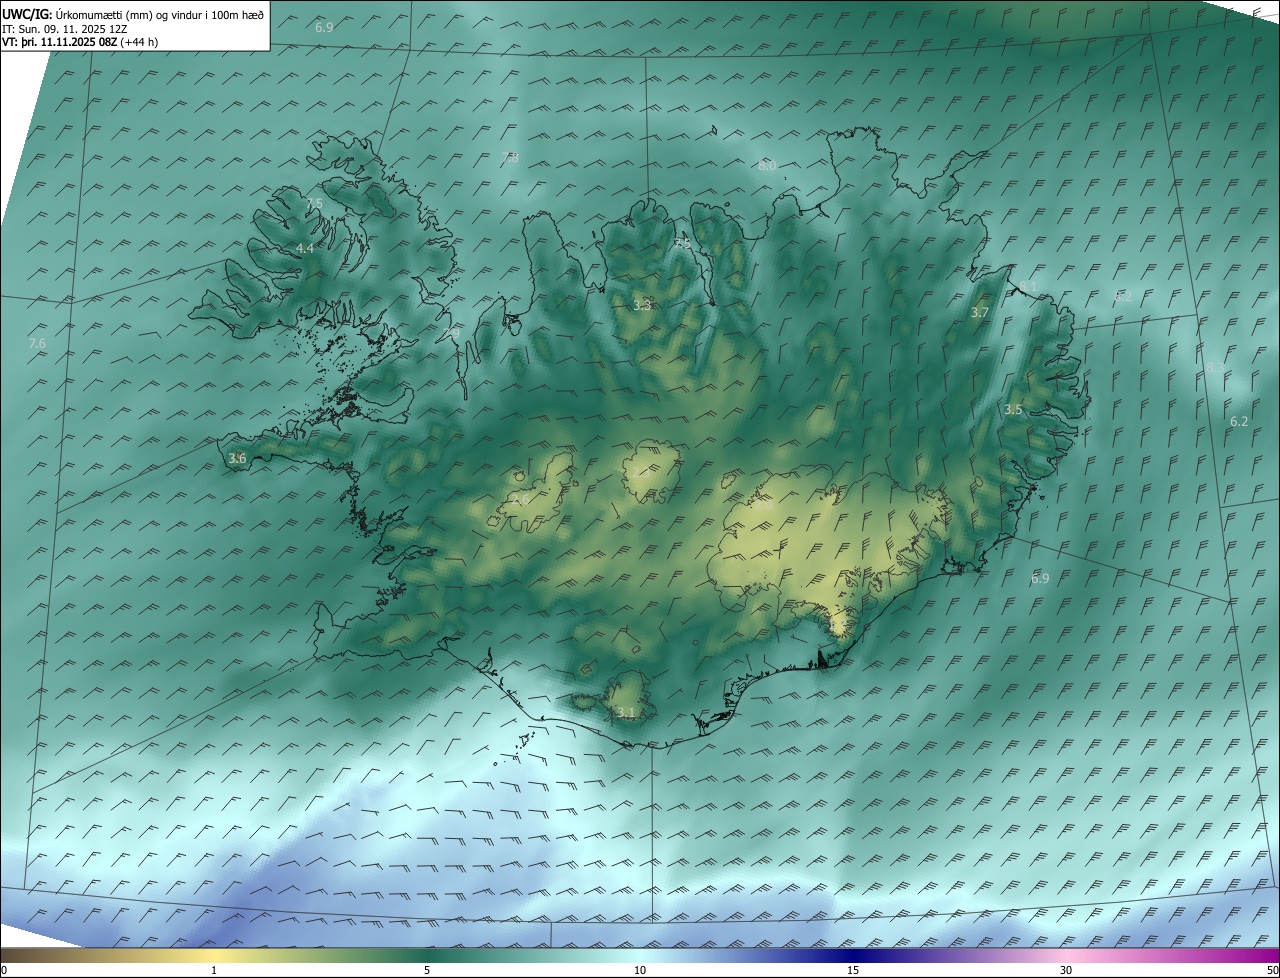Select the 30 tick label on the color scale
This screenshot has height=978, width=1280.
[1066, 970]
